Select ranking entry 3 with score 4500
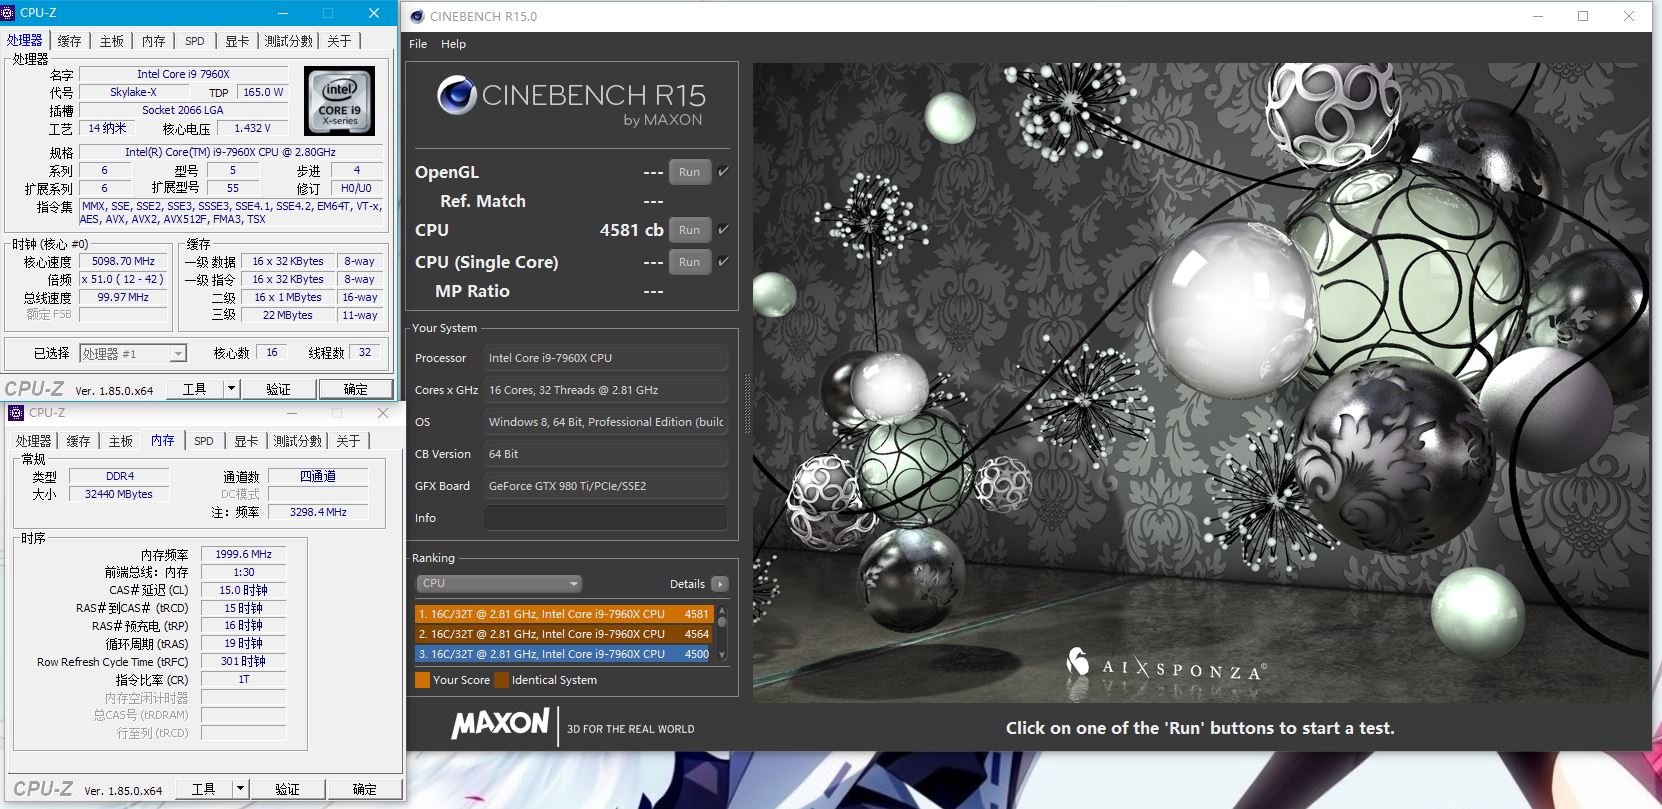 click(563, 654)
